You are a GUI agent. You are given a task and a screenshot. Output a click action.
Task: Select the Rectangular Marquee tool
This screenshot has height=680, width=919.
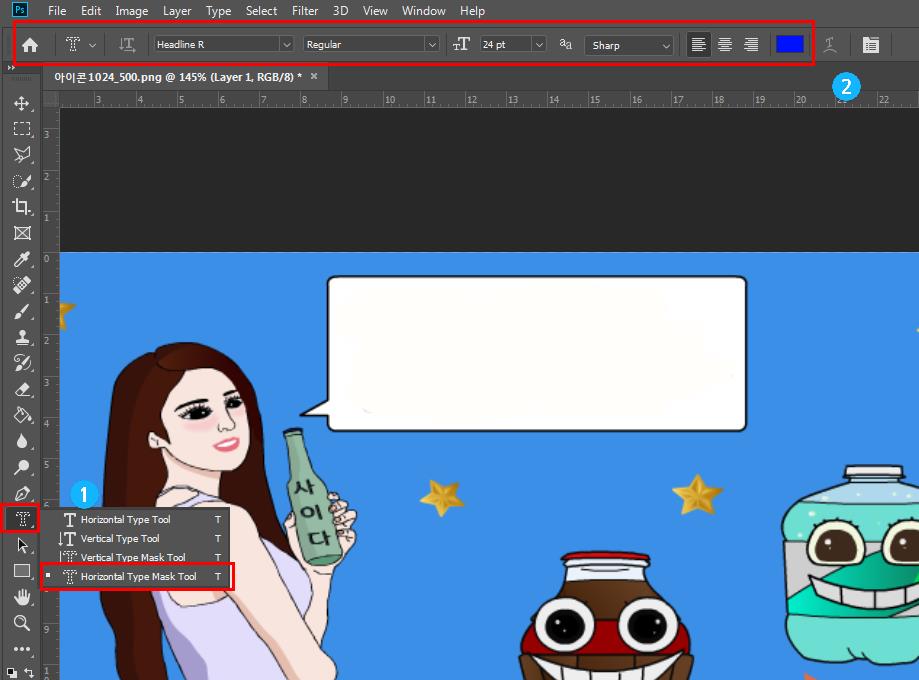[21, 129]
